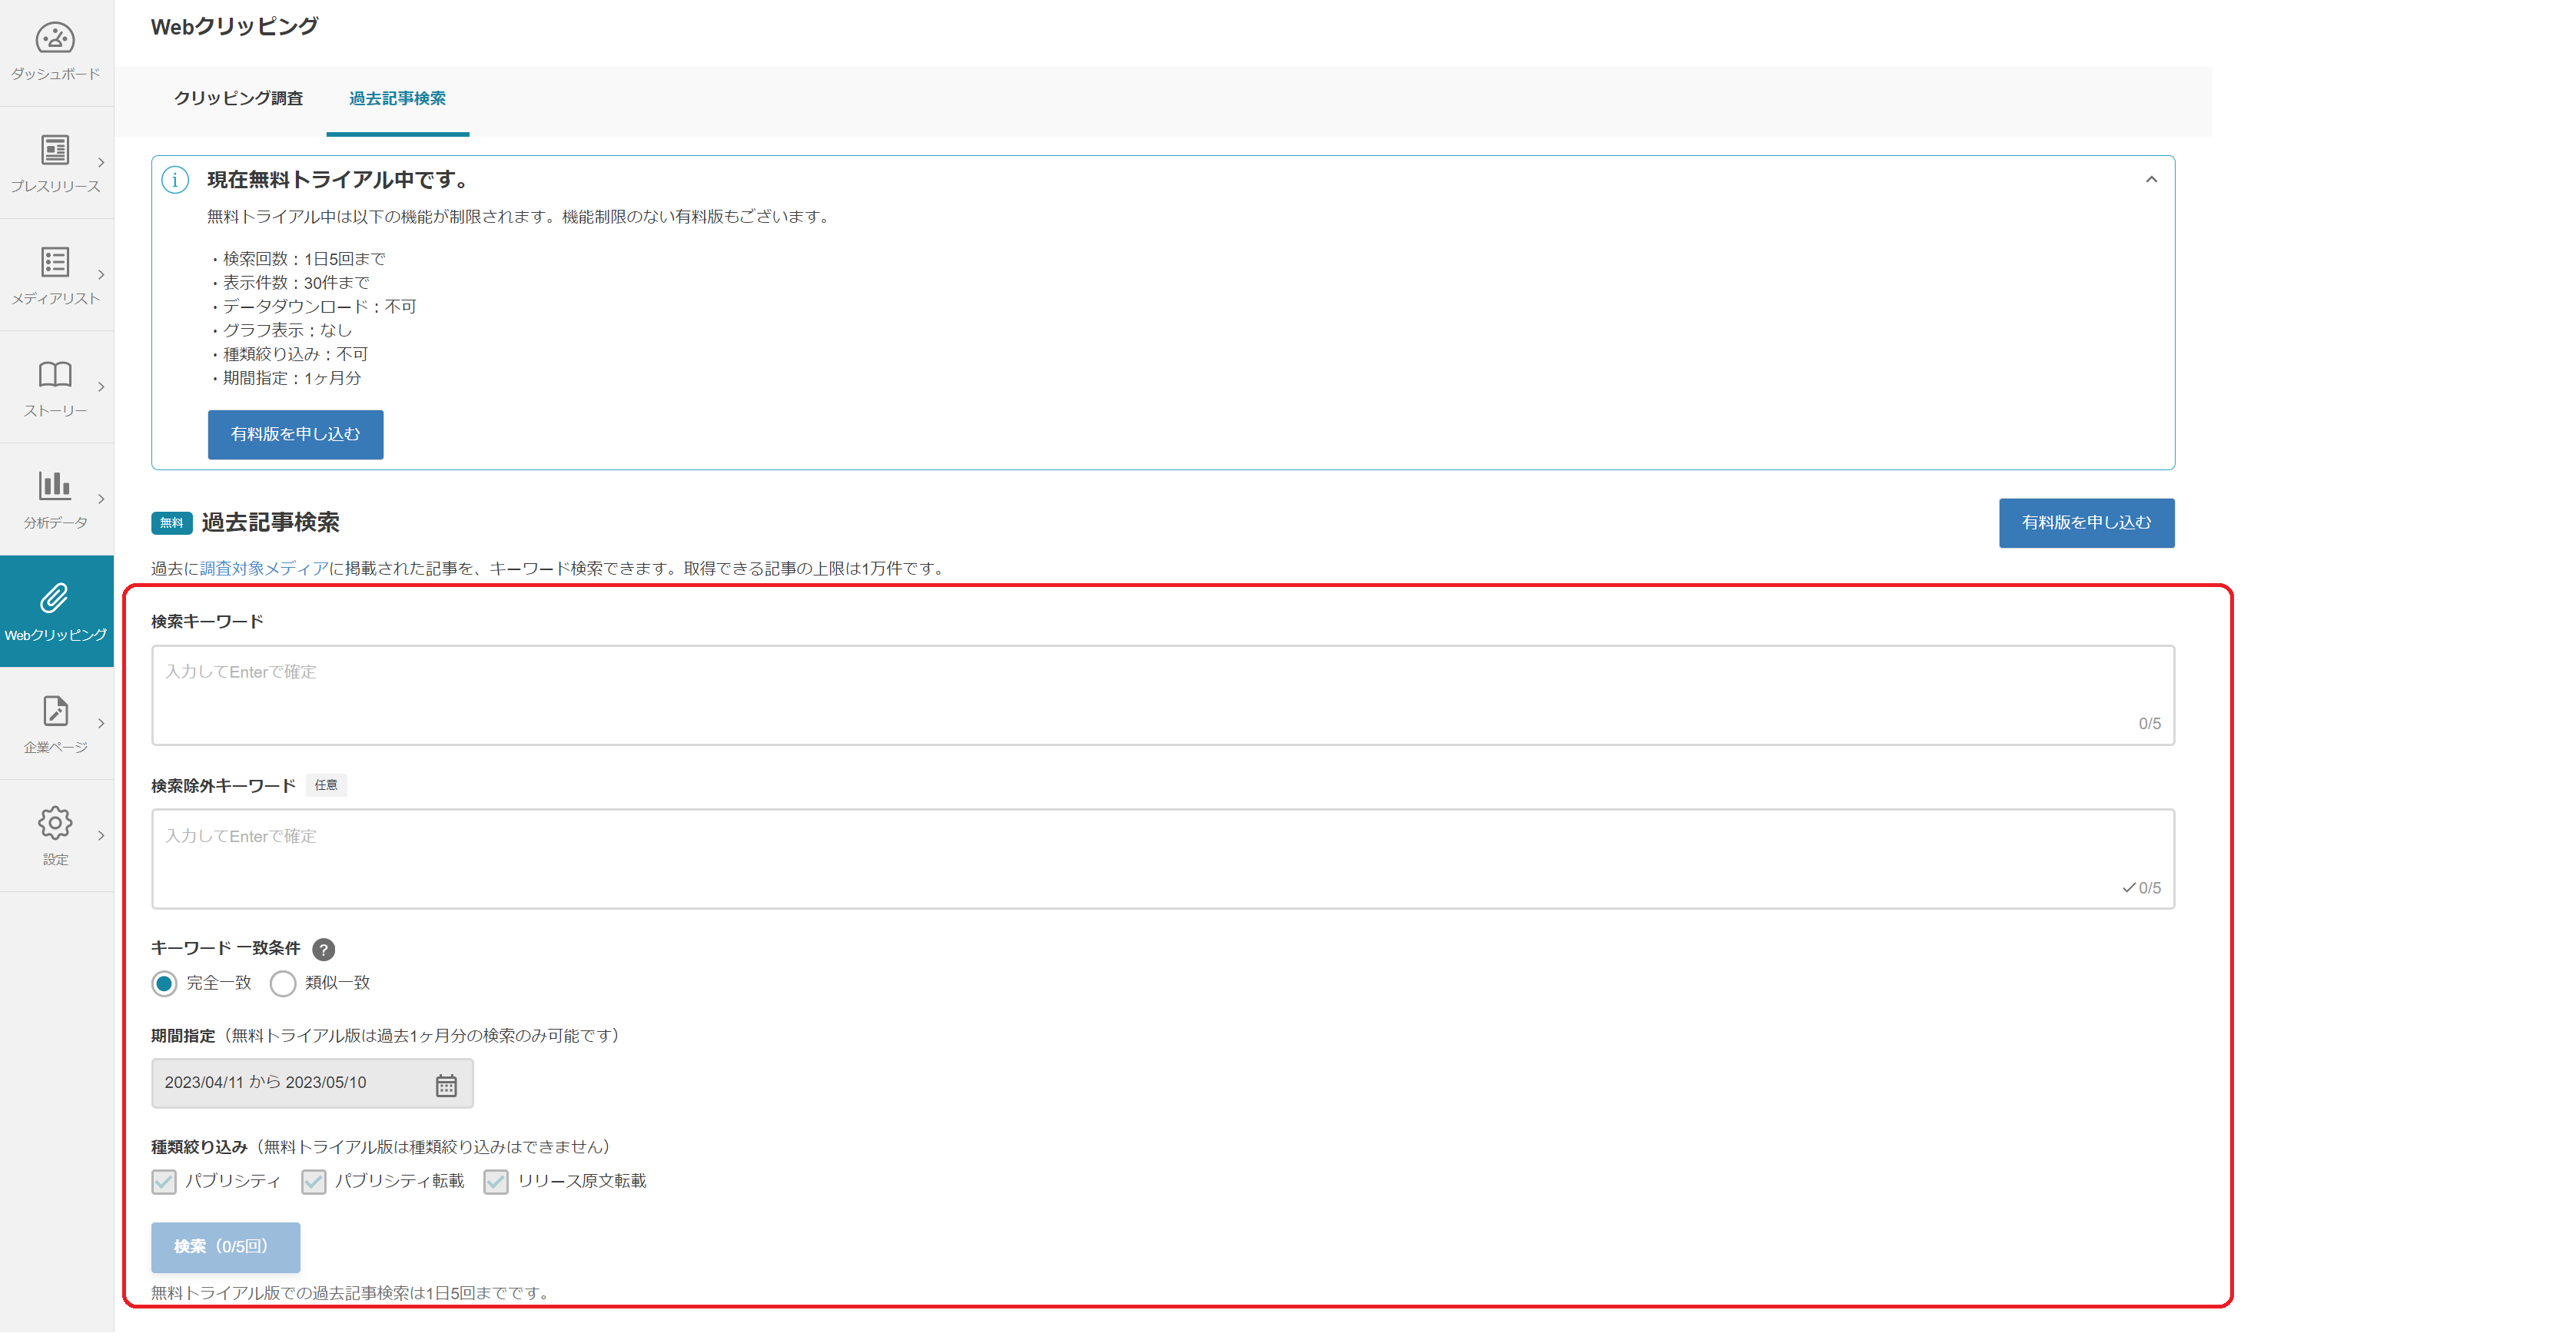Click the 表示件数：30件まで line
Screen dimensions: 2576x1340
pos(290,283)
